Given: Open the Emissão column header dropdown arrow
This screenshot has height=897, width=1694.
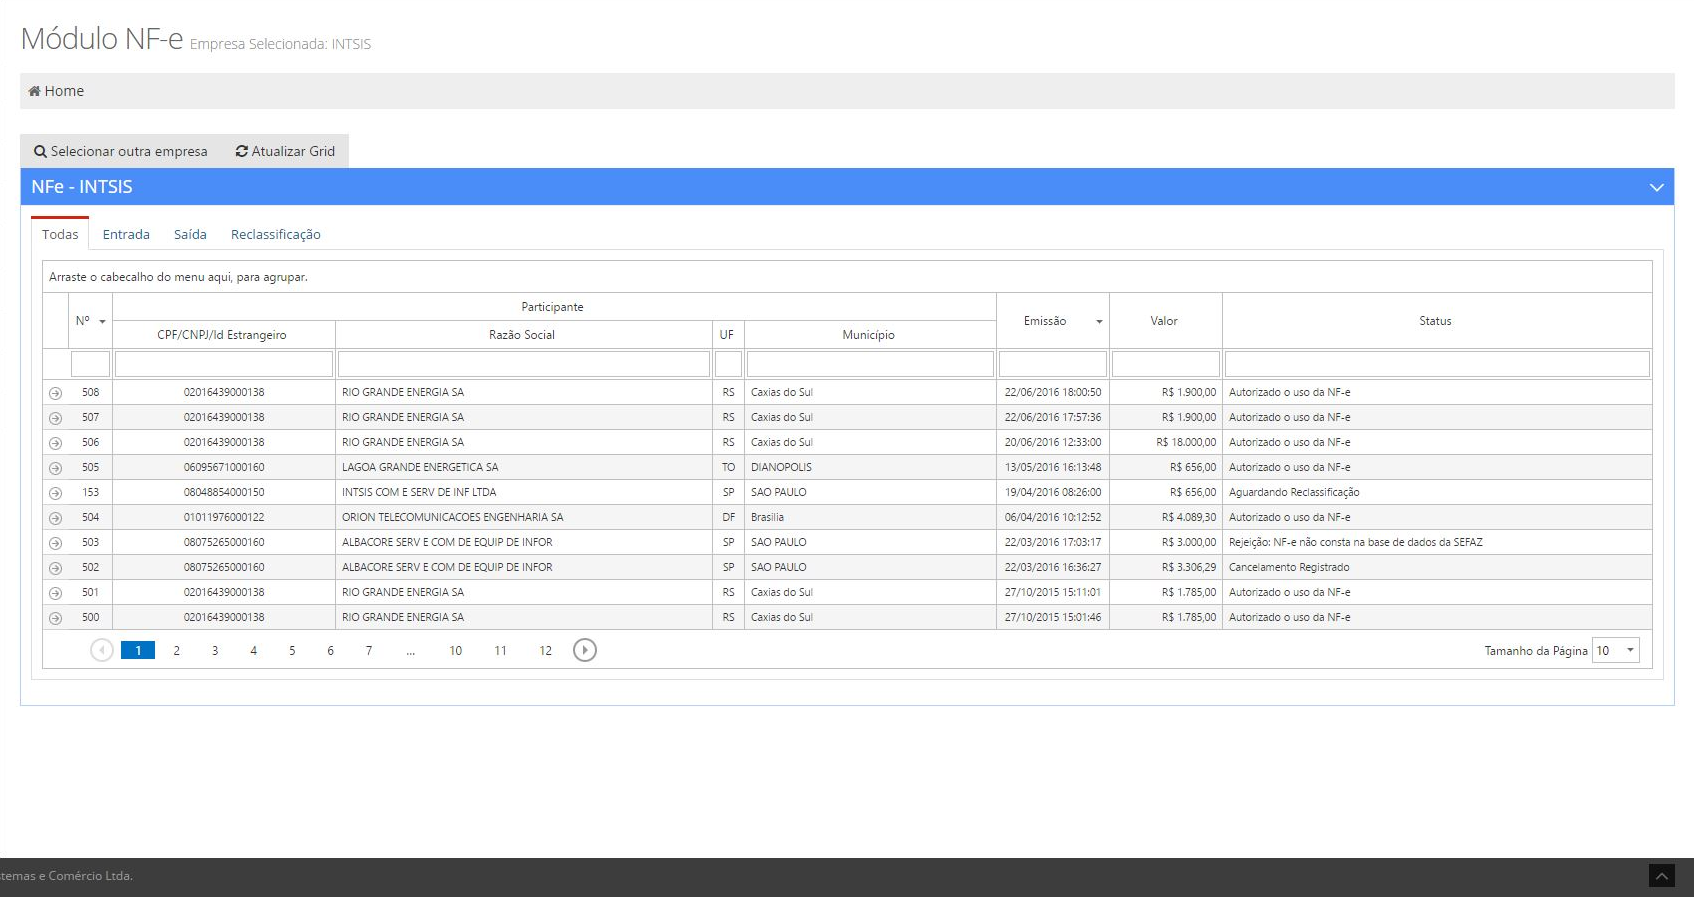Looking at the screenshot, I should tap(1099, 321).
